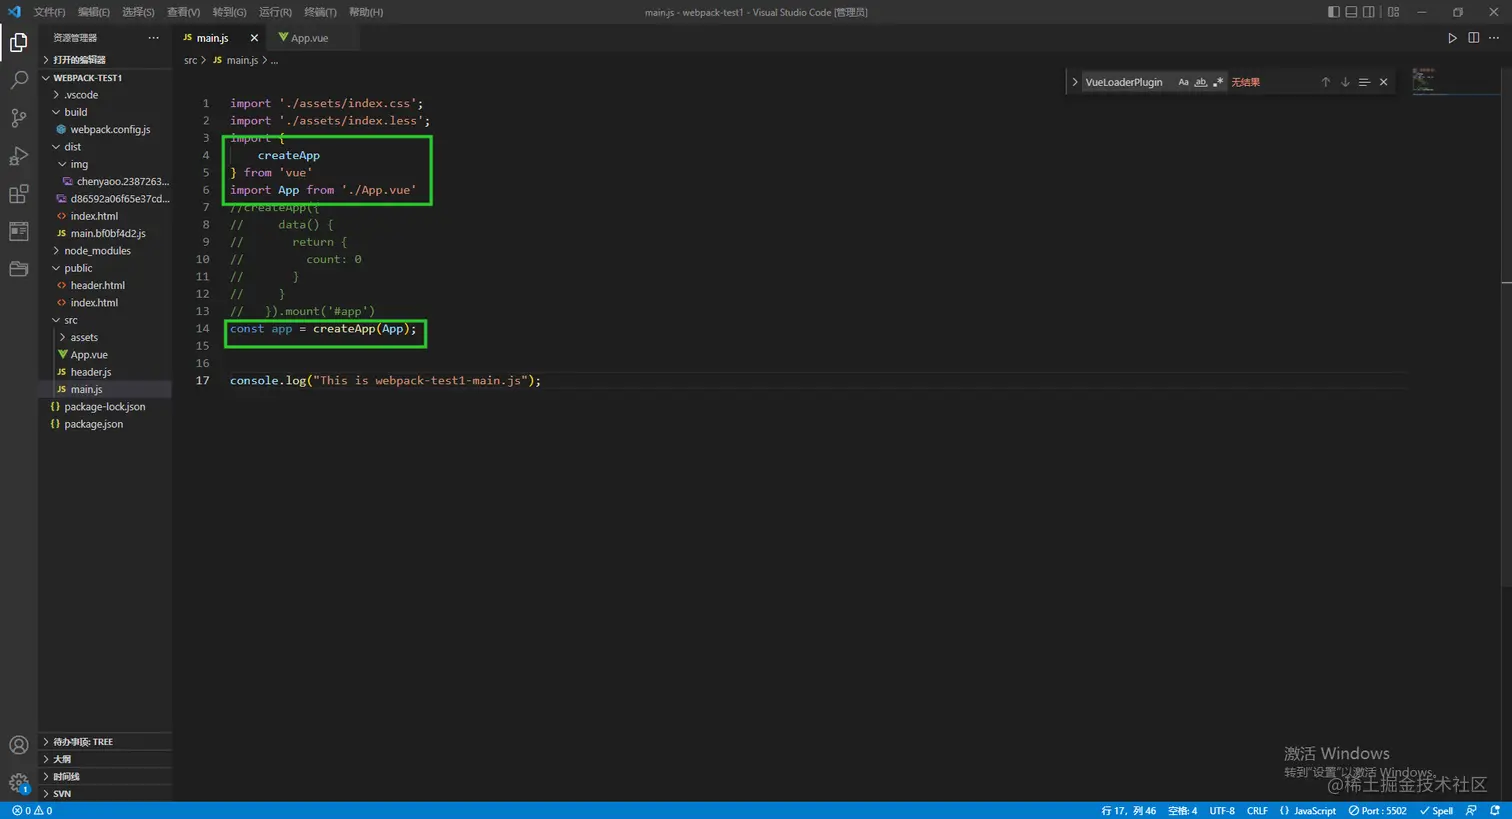
Task: Expand the node_modules folder
Action: tap(105, 251)
